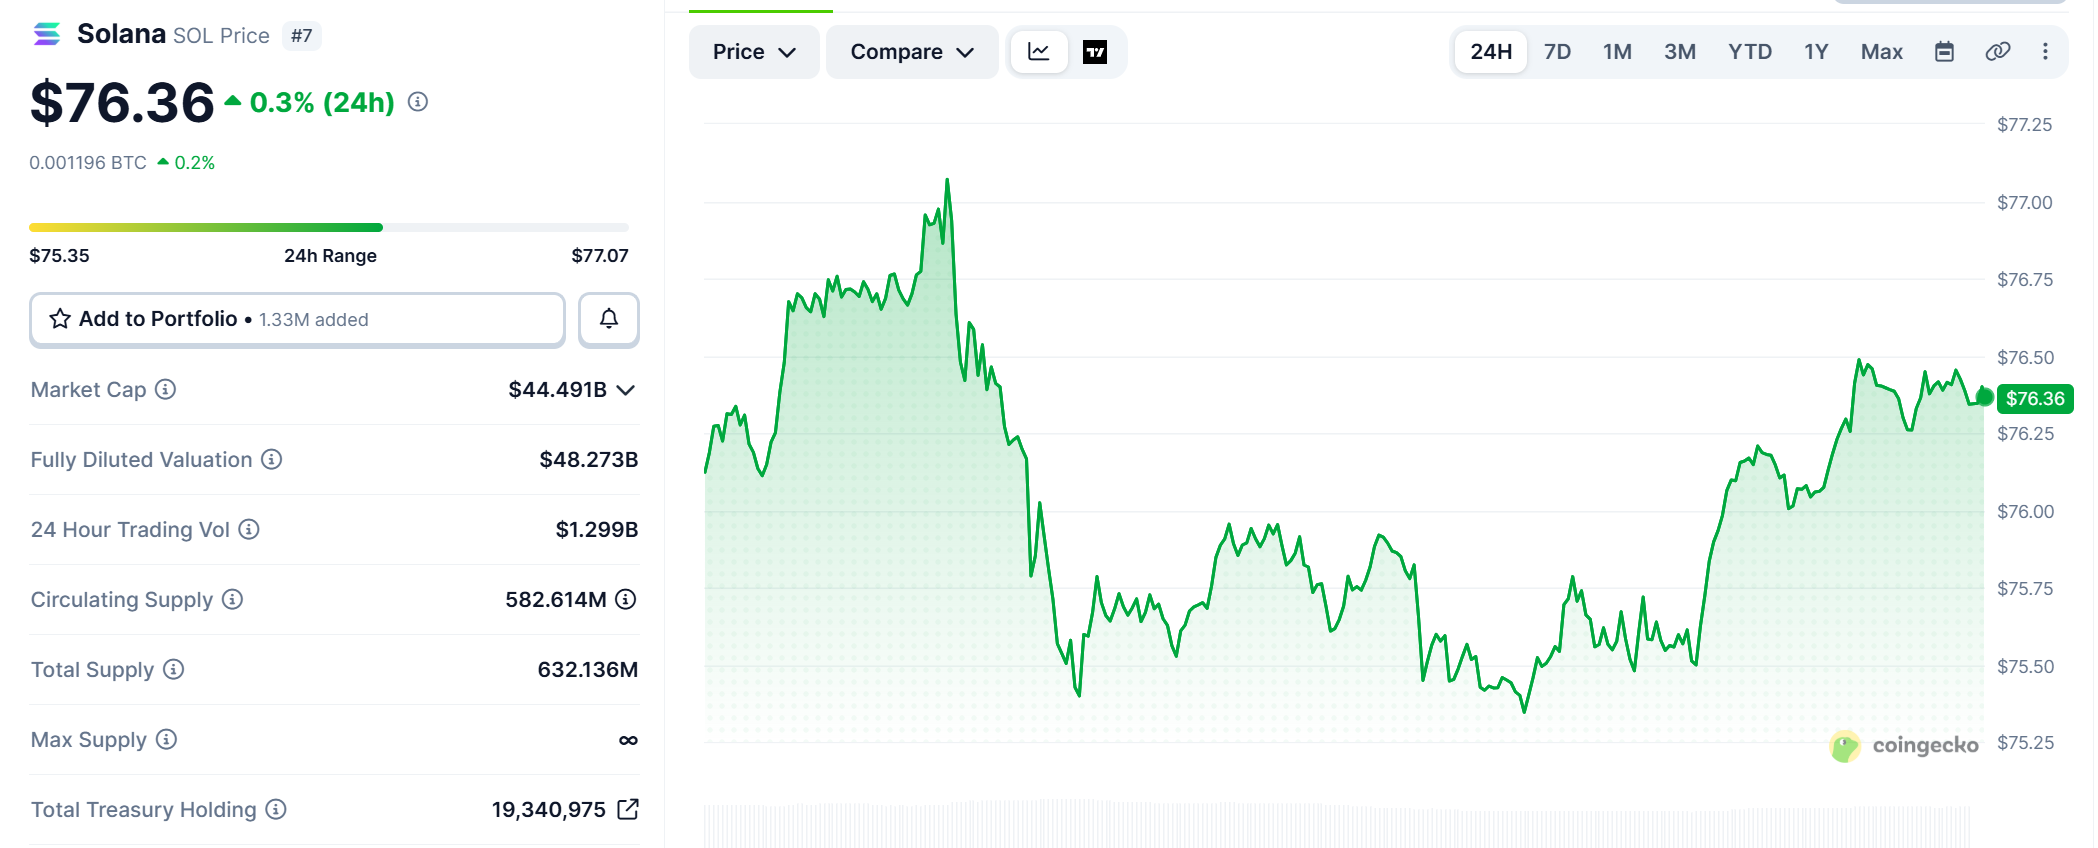Open the external link icon beside 19,340,975
This screenshot has height=848, width=2098.
click(628, 809)
